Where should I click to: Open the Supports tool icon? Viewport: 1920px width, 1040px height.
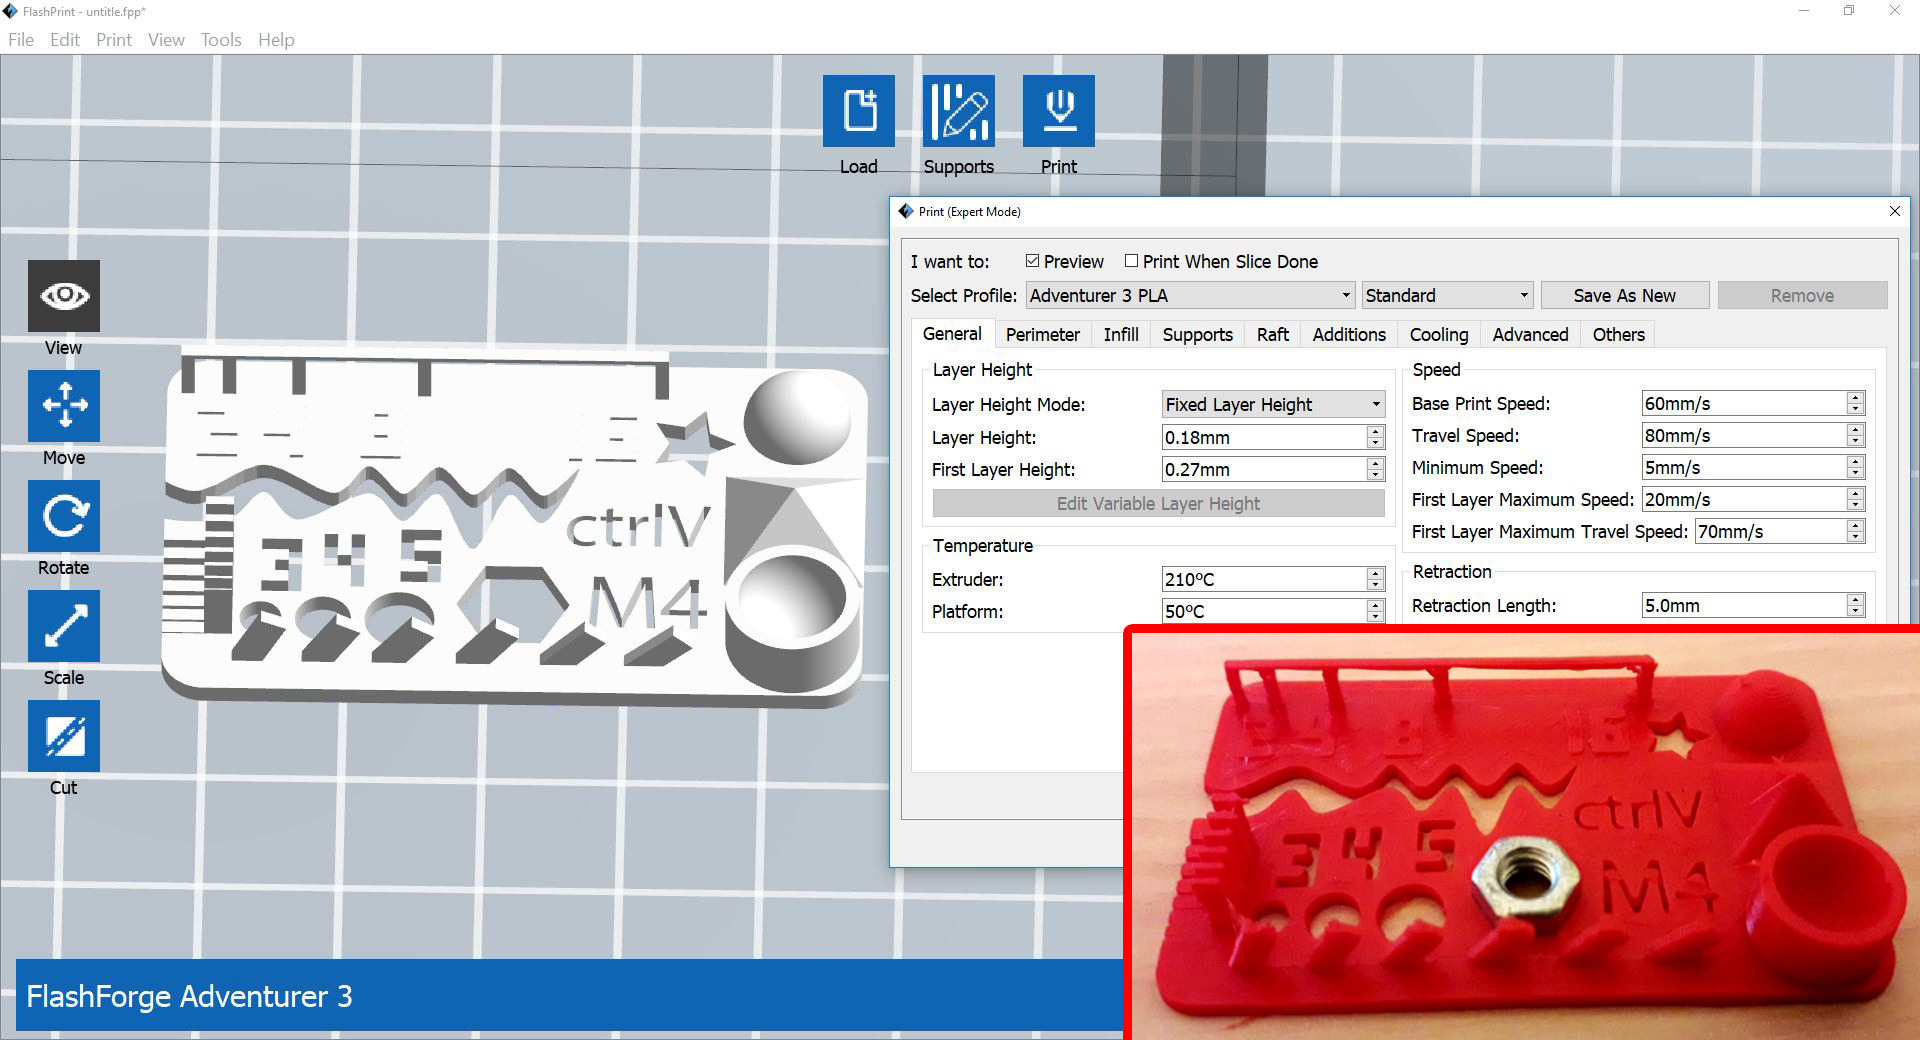click(x=958, y=110)
